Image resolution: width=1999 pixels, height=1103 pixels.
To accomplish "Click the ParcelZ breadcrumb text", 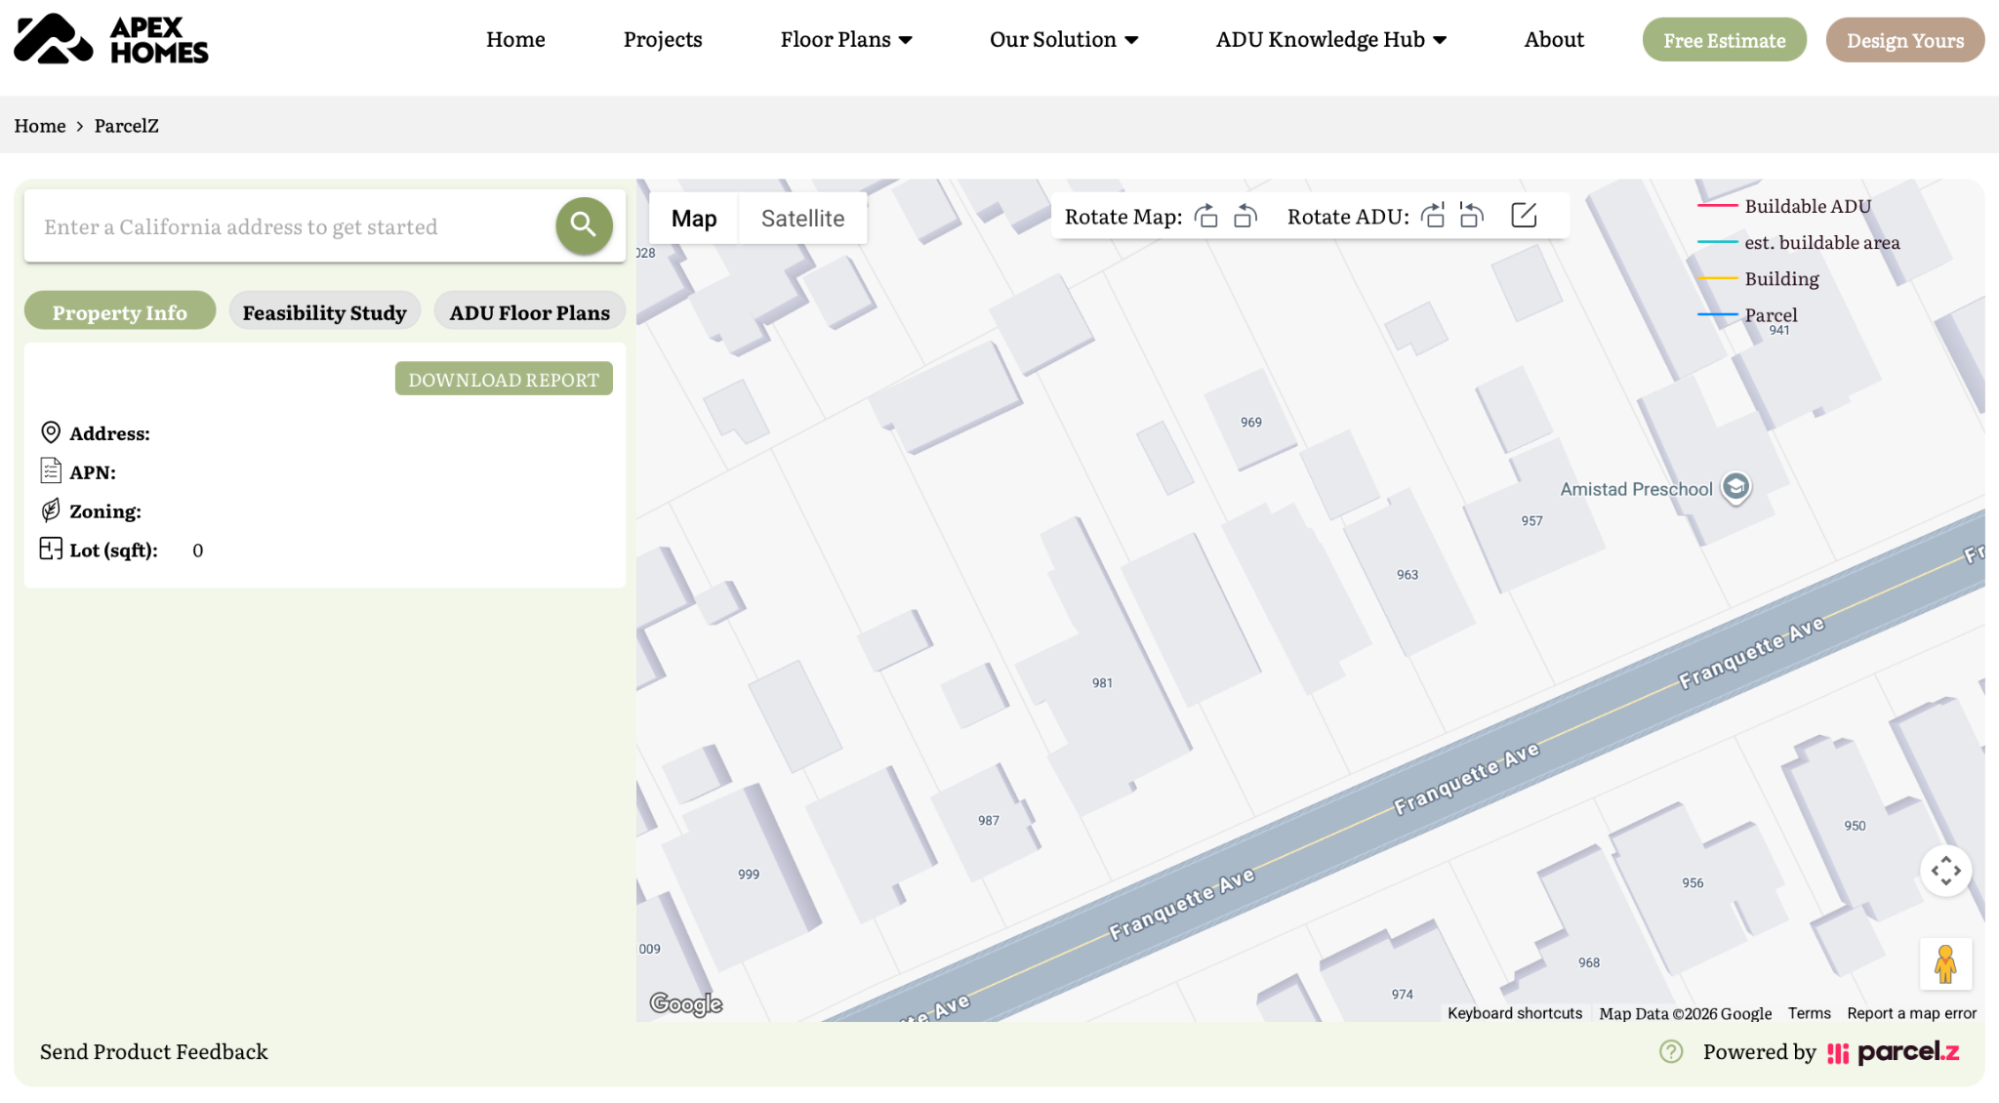I will (126, 125).
